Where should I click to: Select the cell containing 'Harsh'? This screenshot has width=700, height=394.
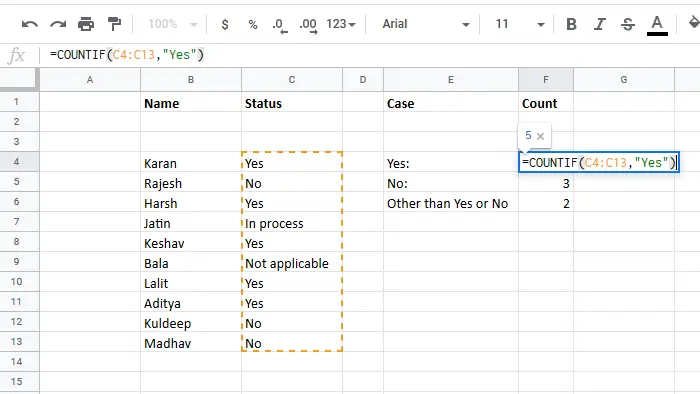[x=191, y=203]
